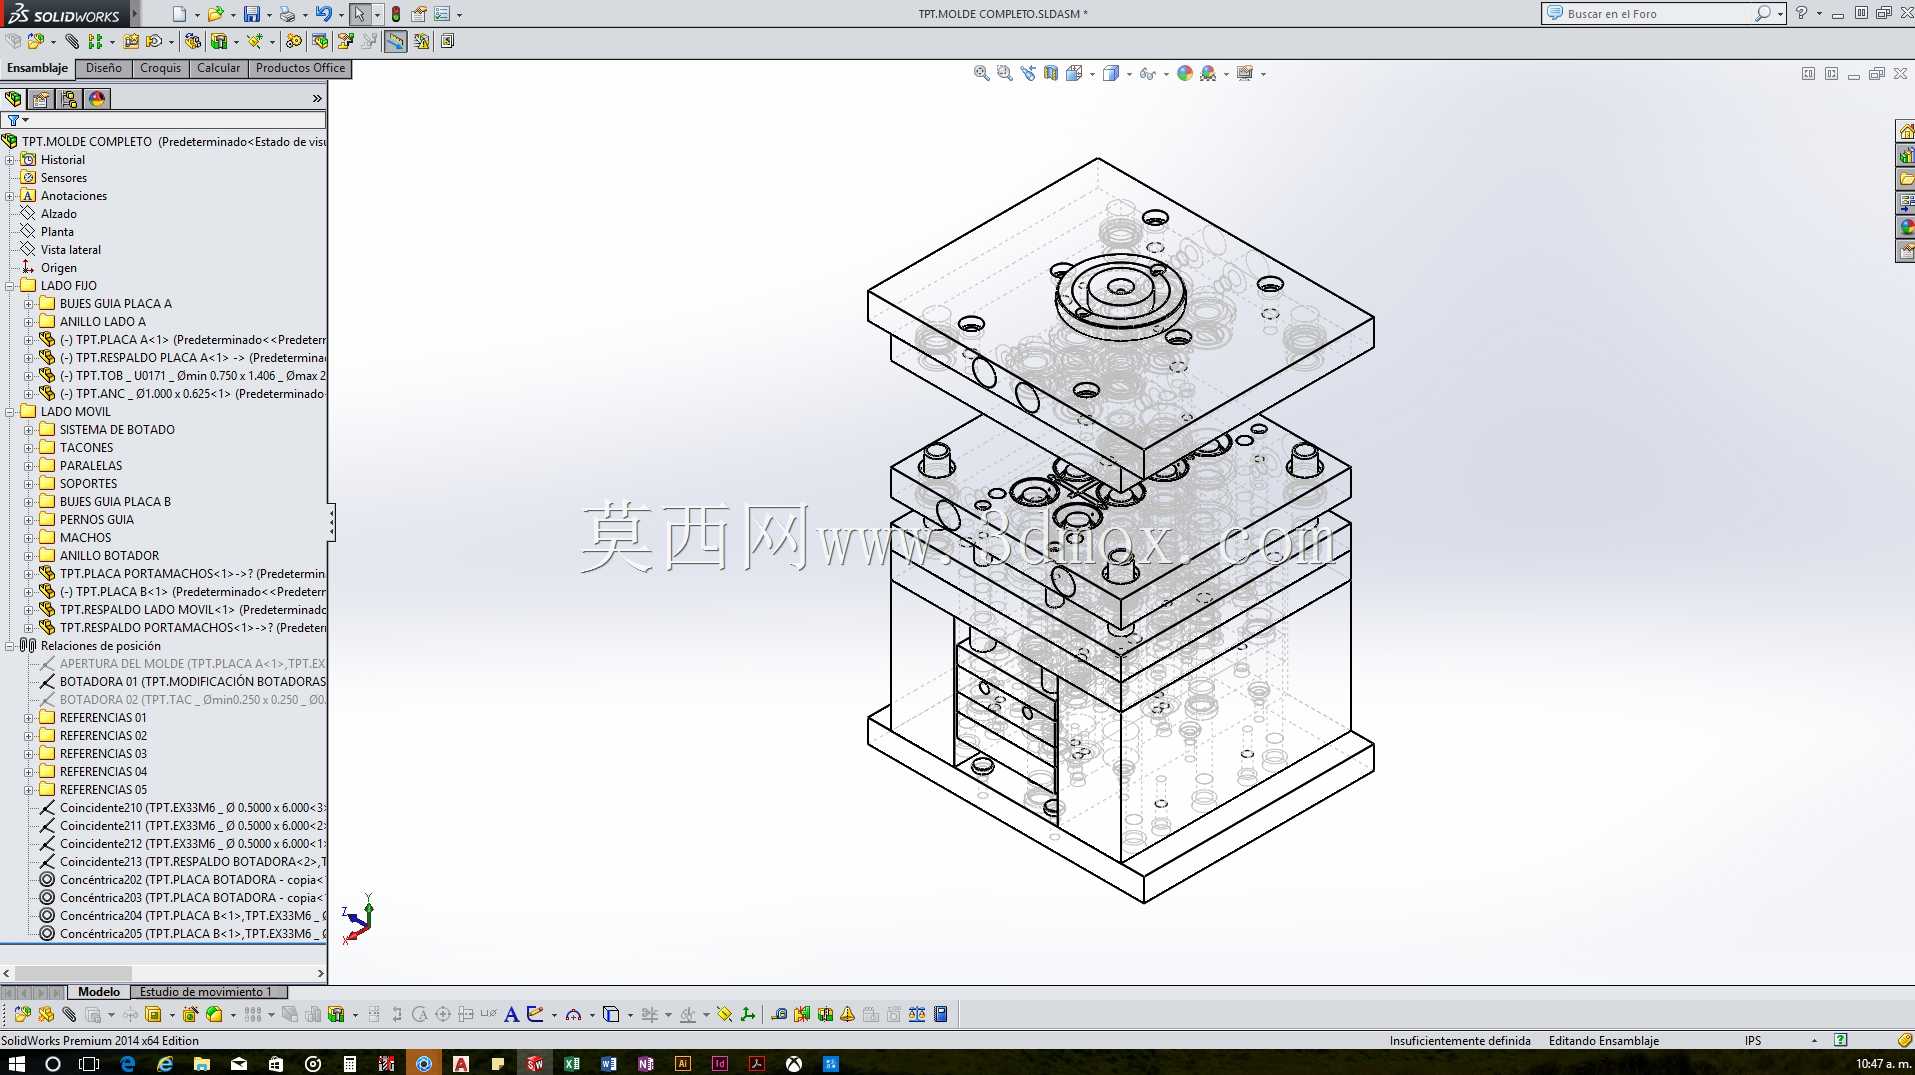Open SolidWorks Resources home icon in task pane

click(1906, 132)
